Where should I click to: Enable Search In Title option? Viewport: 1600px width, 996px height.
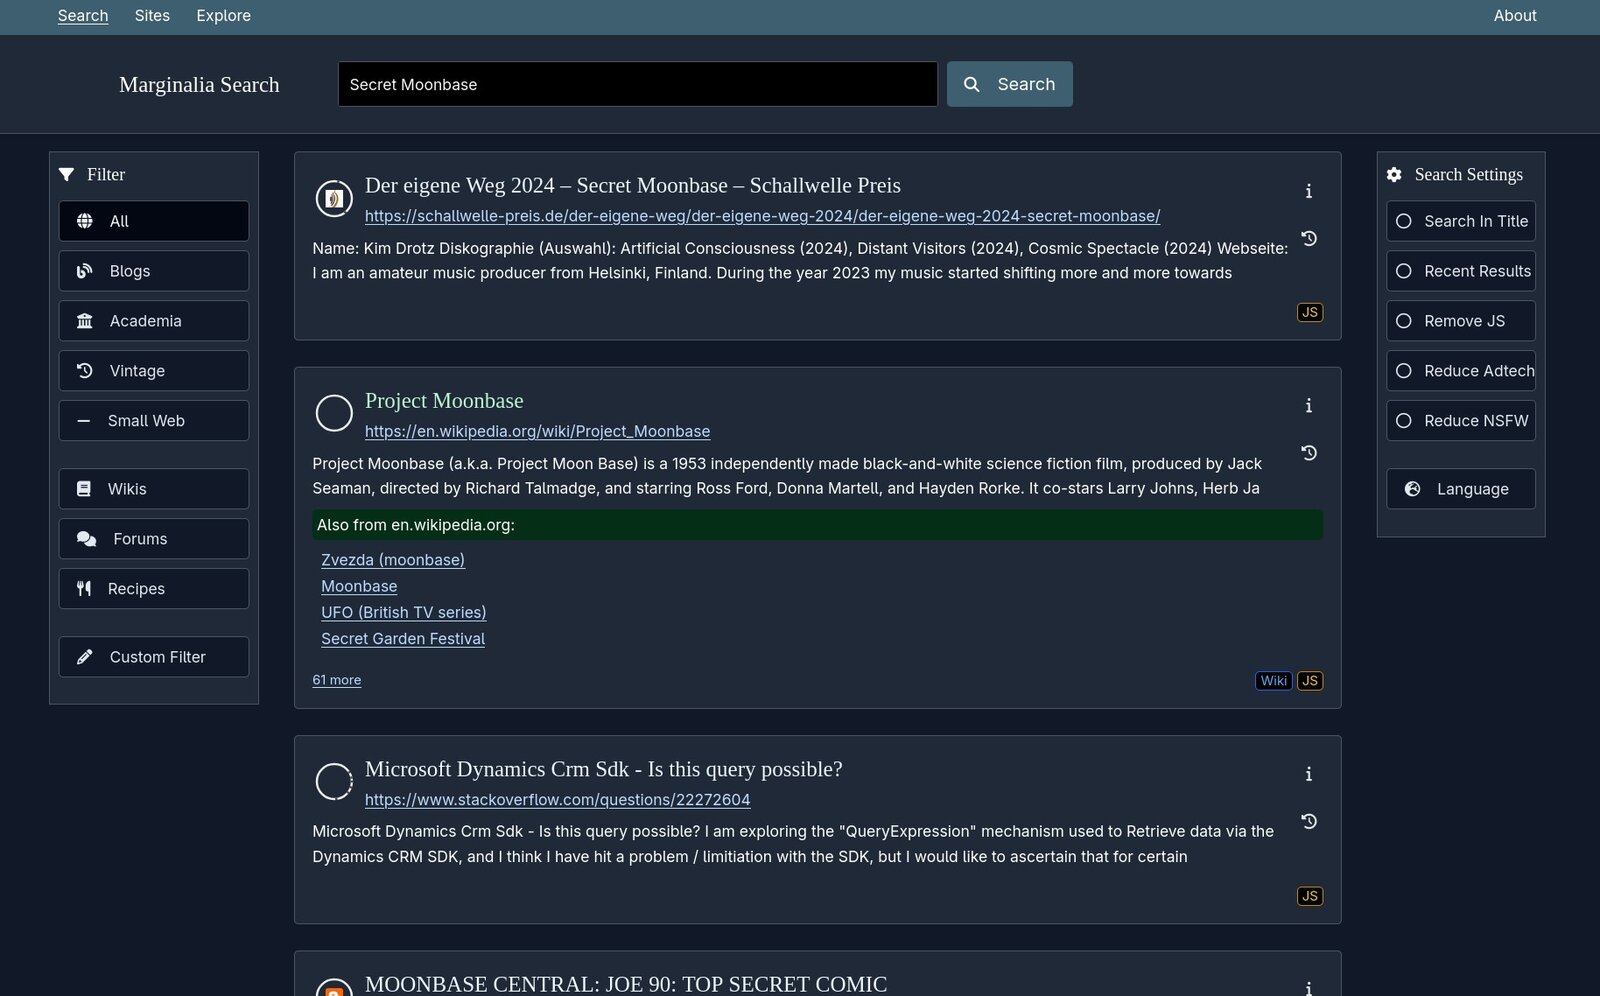pyautogui.click(x=1460, y=221)
